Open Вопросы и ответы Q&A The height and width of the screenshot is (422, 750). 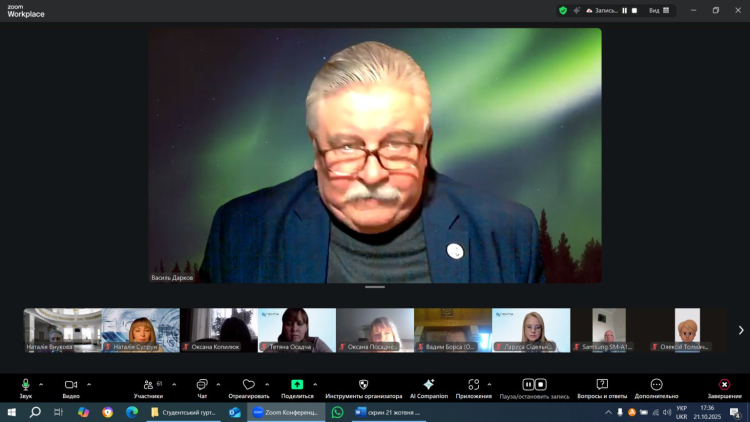click(602, 385)
